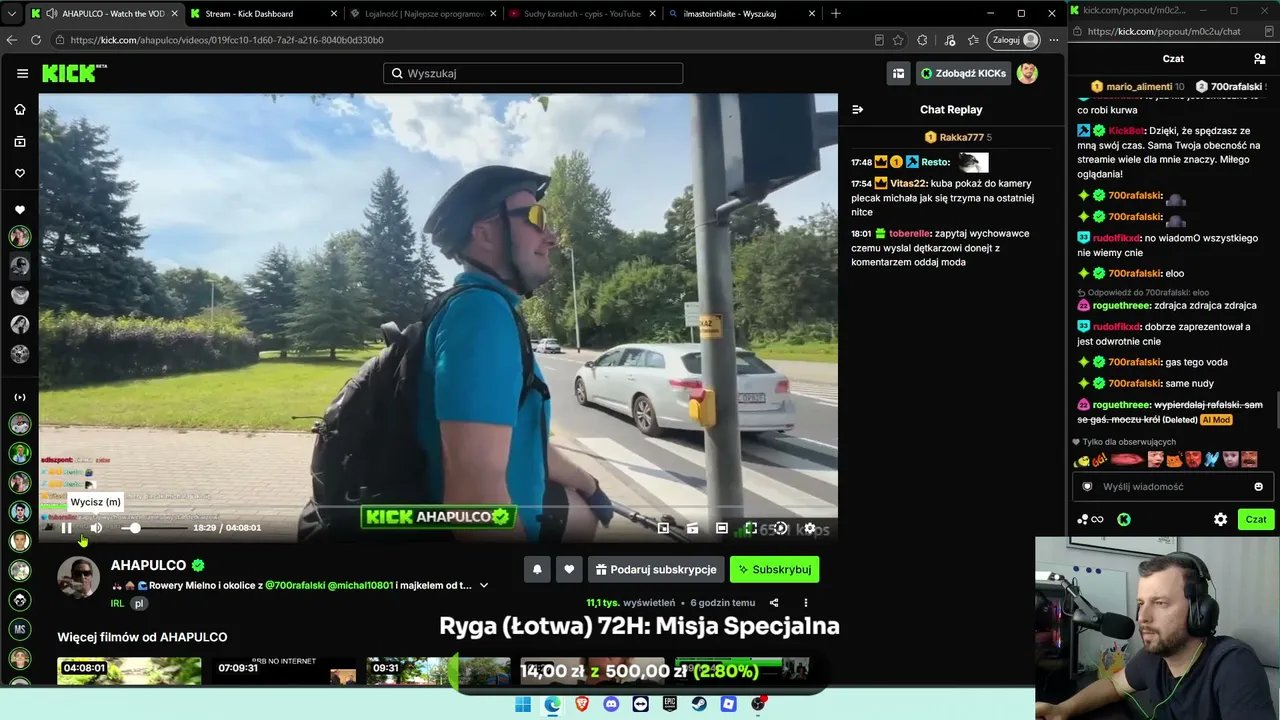Open a new browser tab
The image size is (1280, 720).
pos(836,14)
